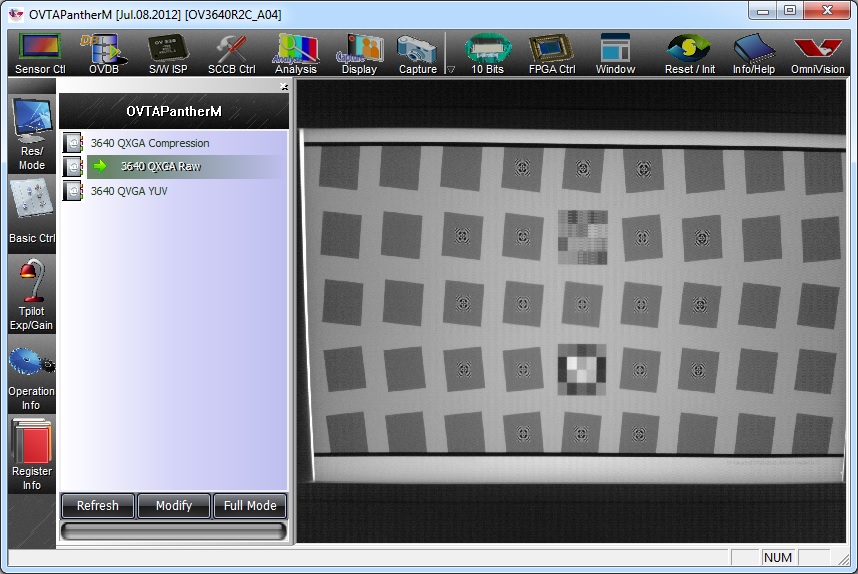Click the icon beside 3640 QXGA Raw
The image size is (858, 574).
point(73,166)
